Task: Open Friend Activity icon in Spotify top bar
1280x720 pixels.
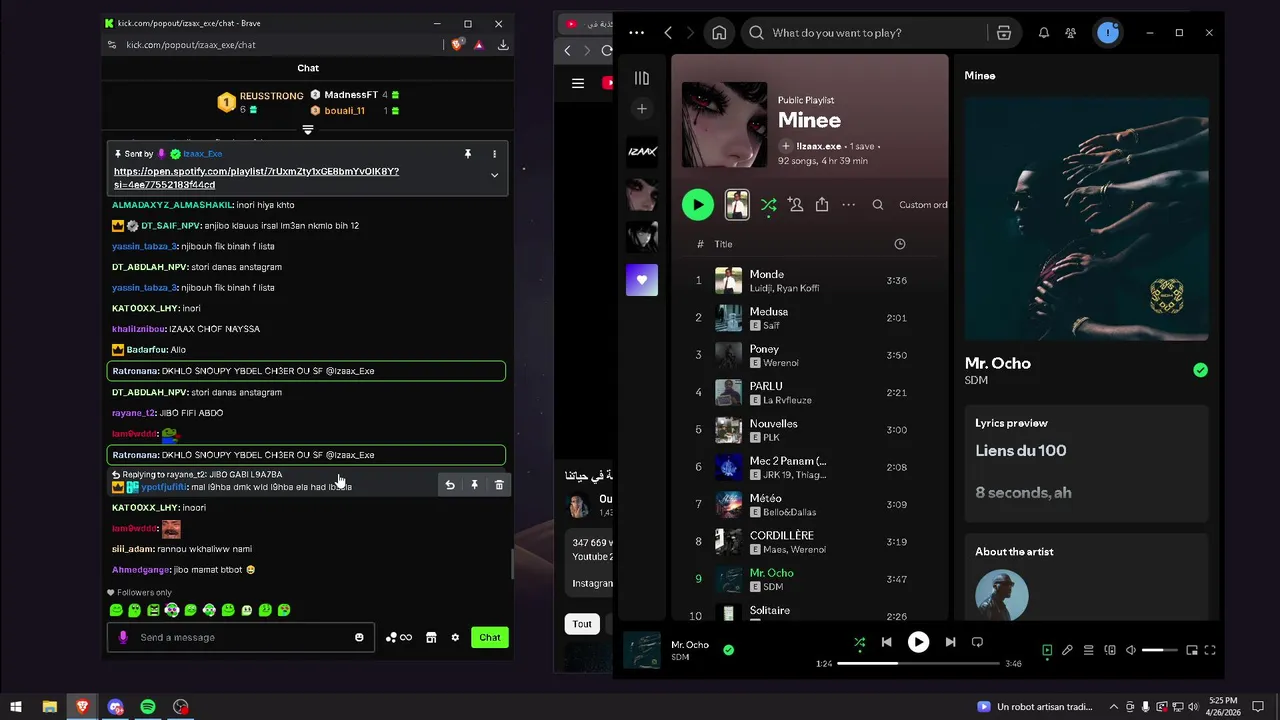Action: click(x=1071, y=33)
